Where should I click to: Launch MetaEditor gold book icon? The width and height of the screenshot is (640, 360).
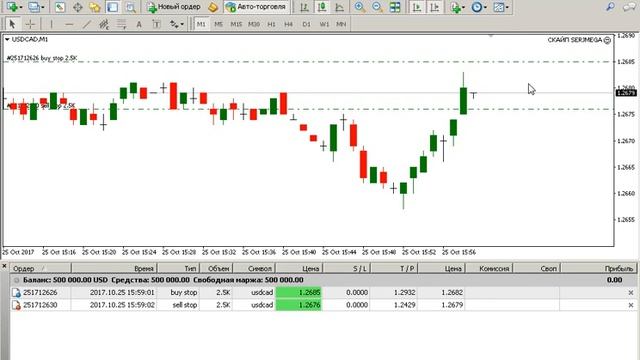tap(213, 7)
